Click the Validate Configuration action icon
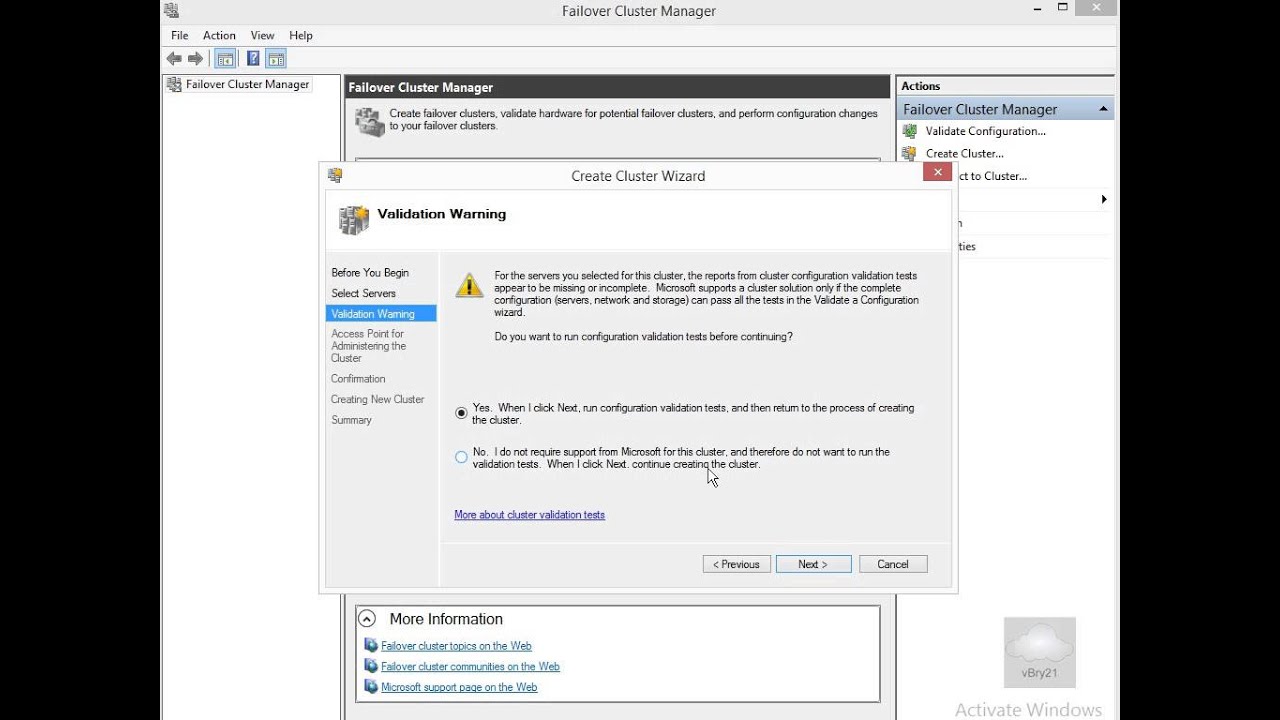The width and height of the screenshot is (1280, 720). coord(909,131)
